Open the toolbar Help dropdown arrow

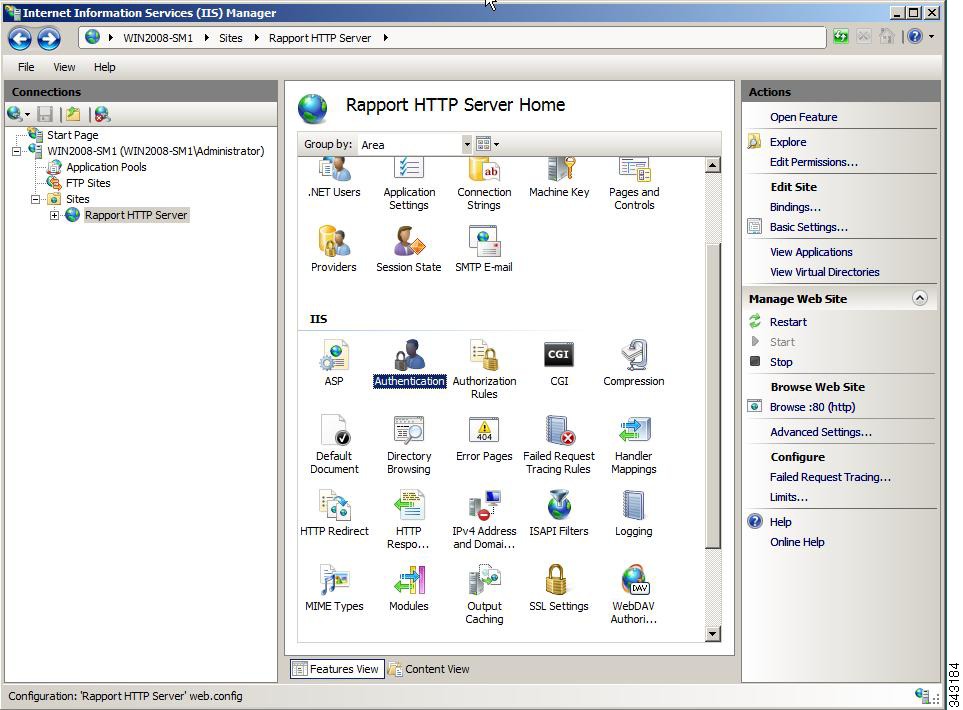pos(931,37)
